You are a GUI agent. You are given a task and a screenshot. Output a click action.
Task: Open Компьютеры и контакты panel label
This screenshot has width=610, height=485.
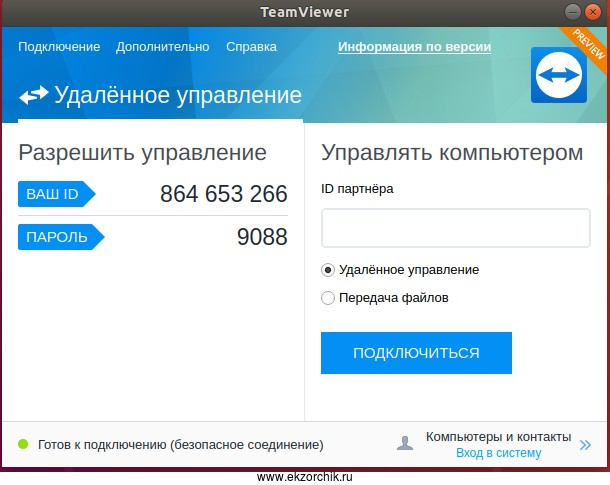click(x=498, y=436)
